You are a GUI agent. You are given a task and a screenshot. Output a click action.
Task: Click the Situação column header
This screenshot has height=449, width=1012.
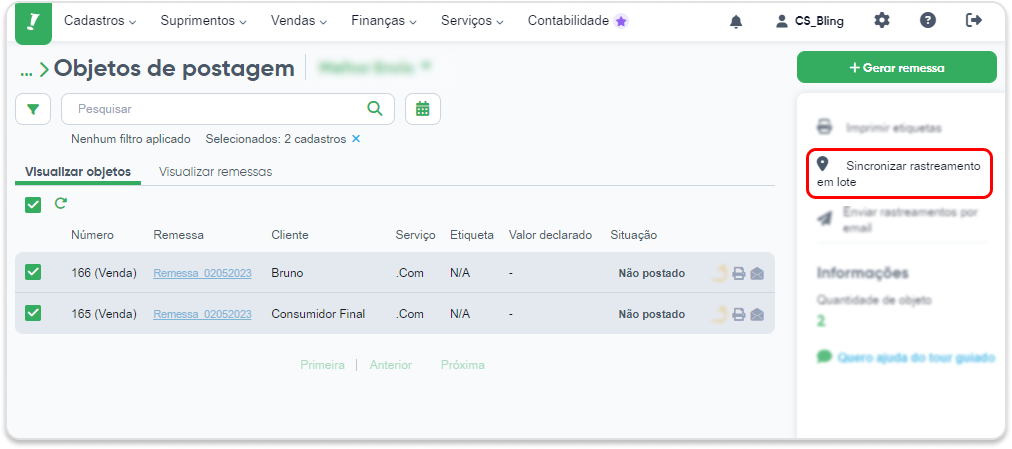(633, 235)
